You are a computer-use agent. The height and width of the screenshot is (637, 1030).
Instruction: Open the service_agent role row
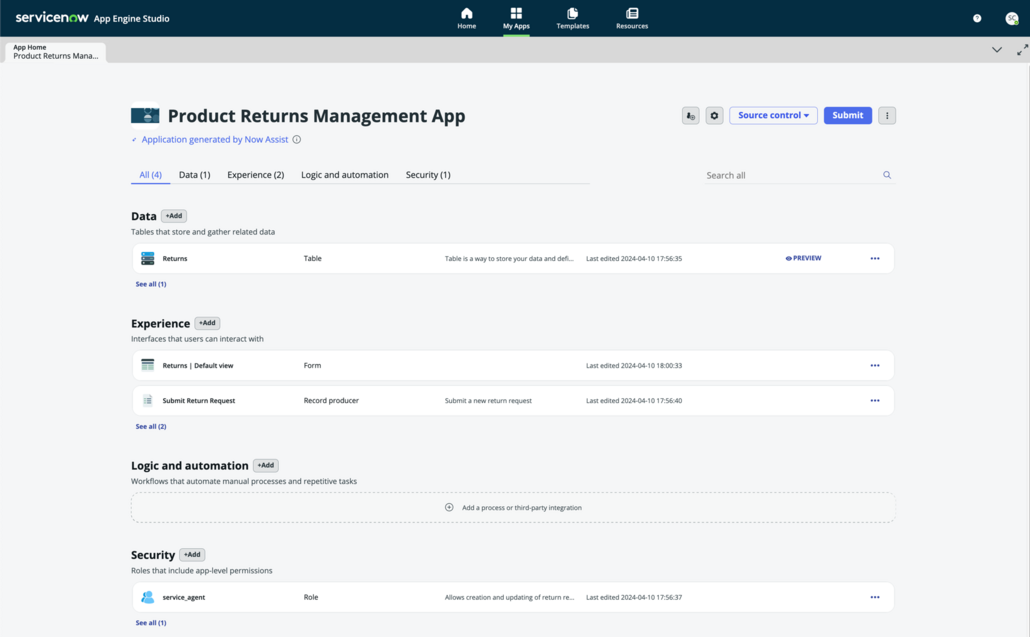click(x=513, y=598)
